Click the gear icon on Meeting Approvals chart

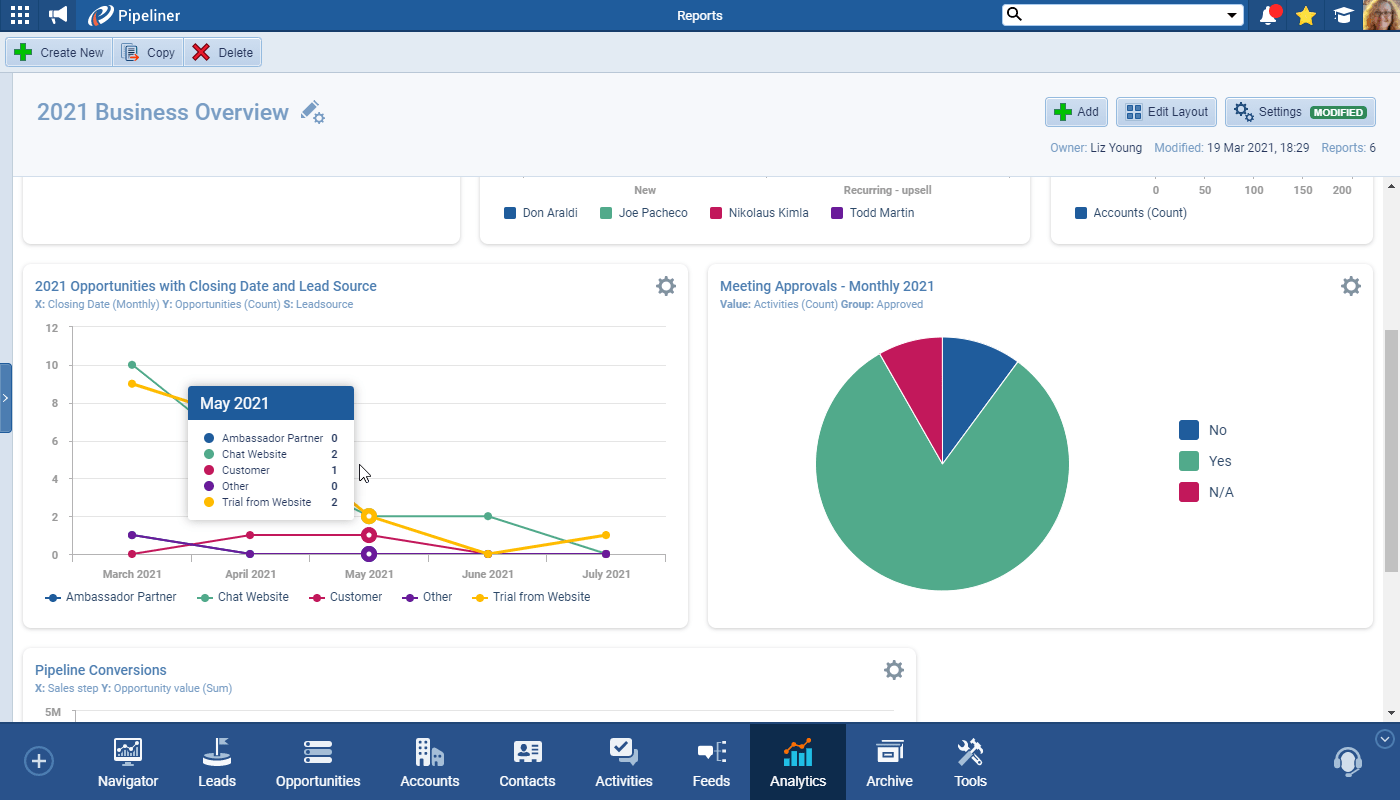click(1351, 286)
